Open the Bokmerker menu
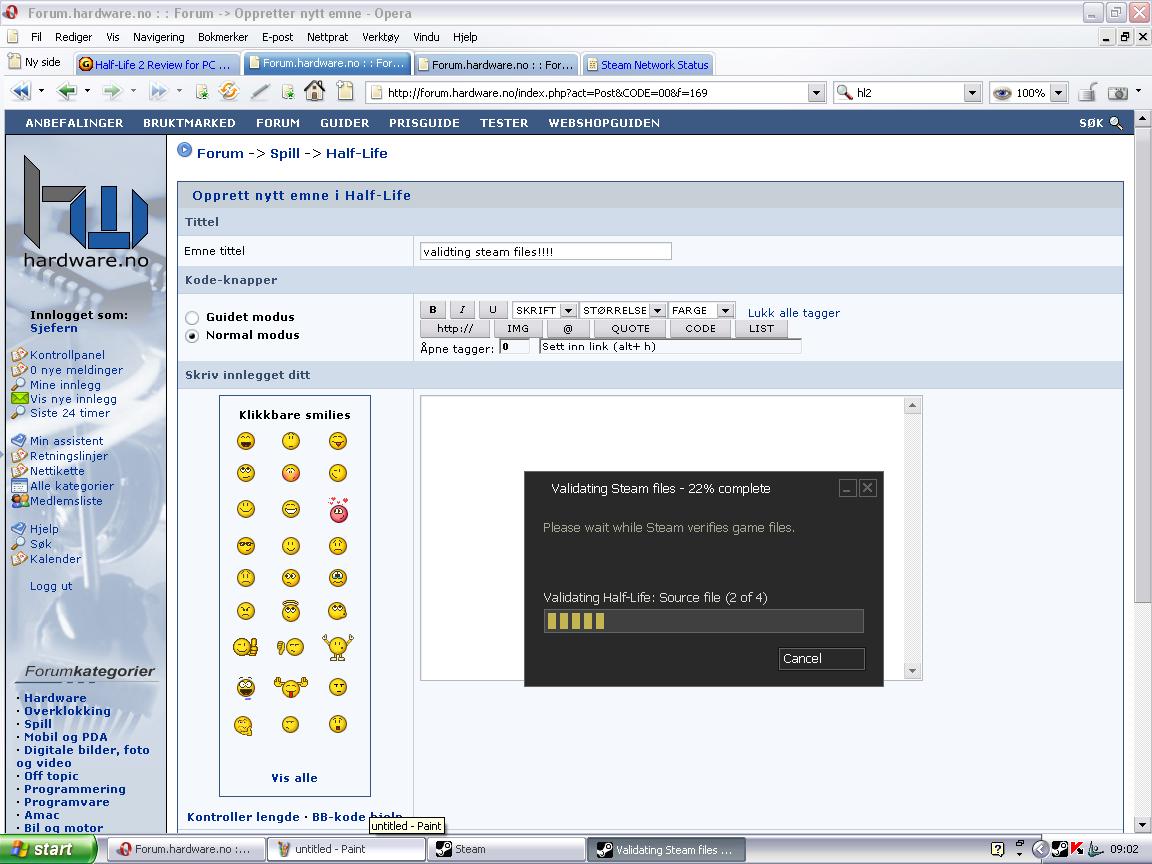This screenshot has width=1152, height=864. point(223,37)
